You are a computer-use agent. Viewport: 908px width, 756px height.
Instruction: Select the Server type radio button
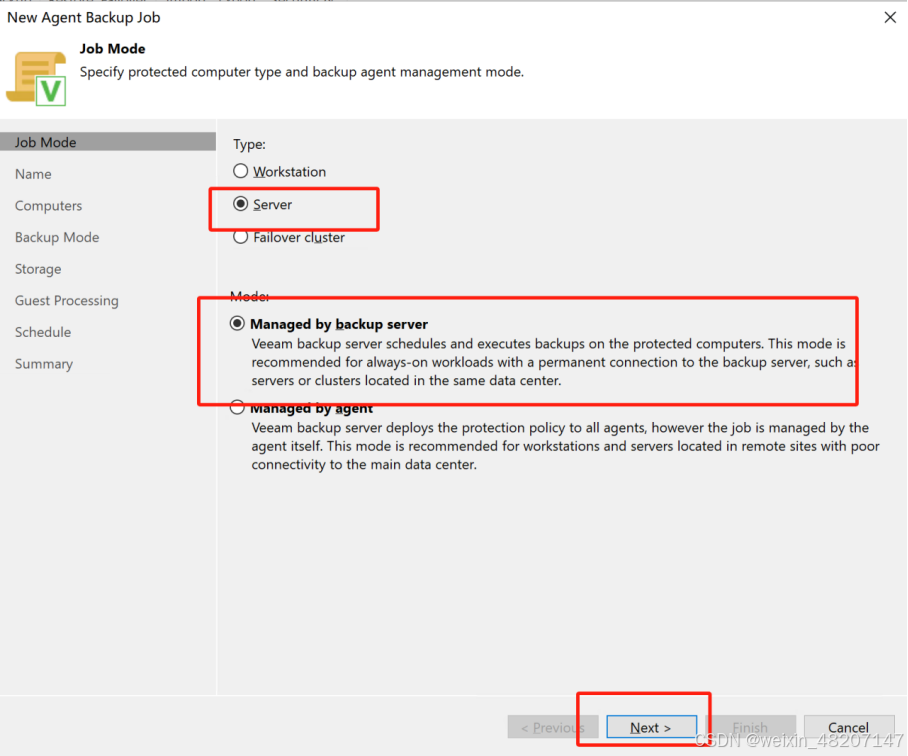(240, 204)
